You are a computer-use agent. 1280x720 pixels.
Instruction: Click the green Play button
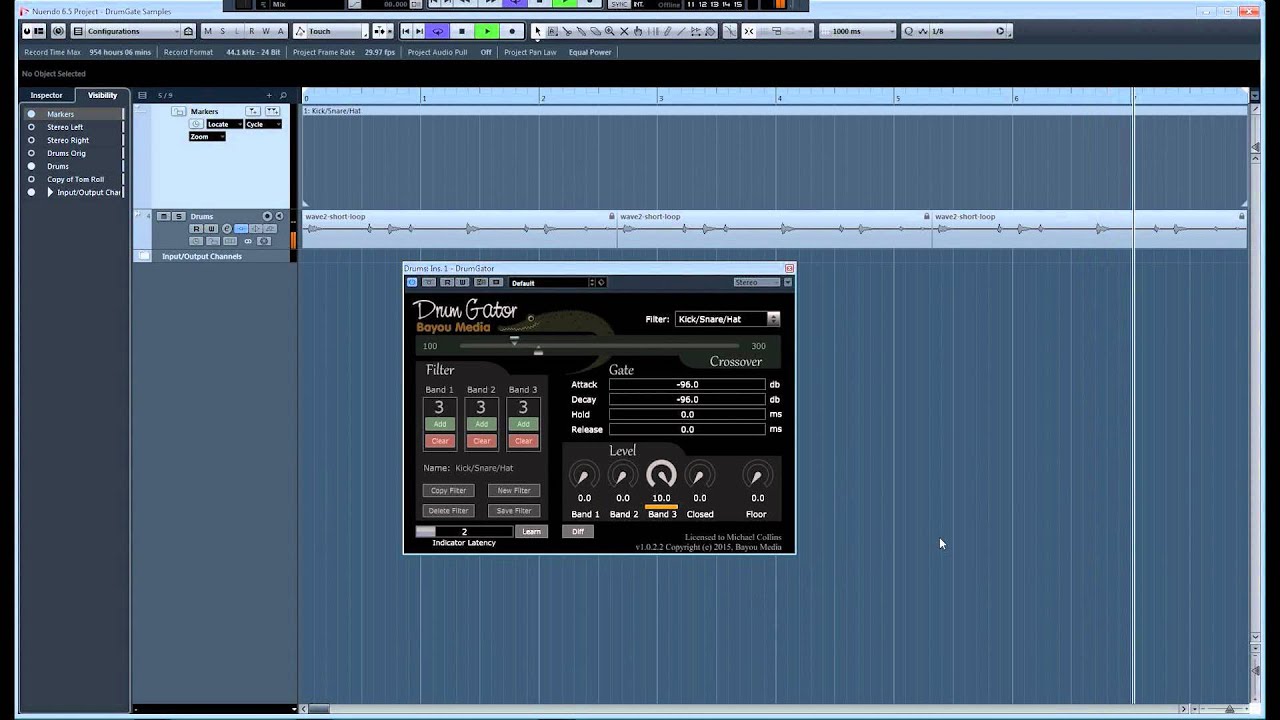(487, 31)
